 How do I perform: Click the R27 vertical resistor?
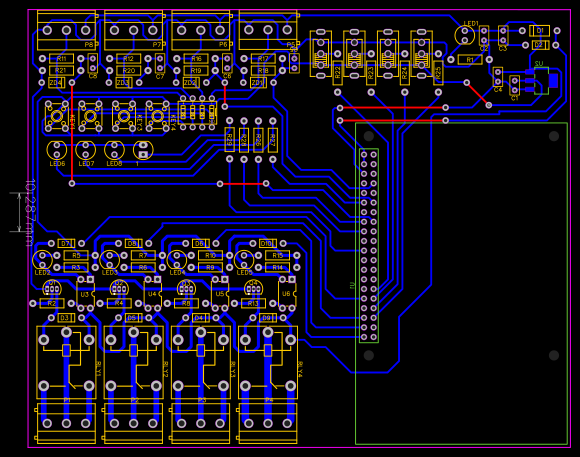click(273, 140)
